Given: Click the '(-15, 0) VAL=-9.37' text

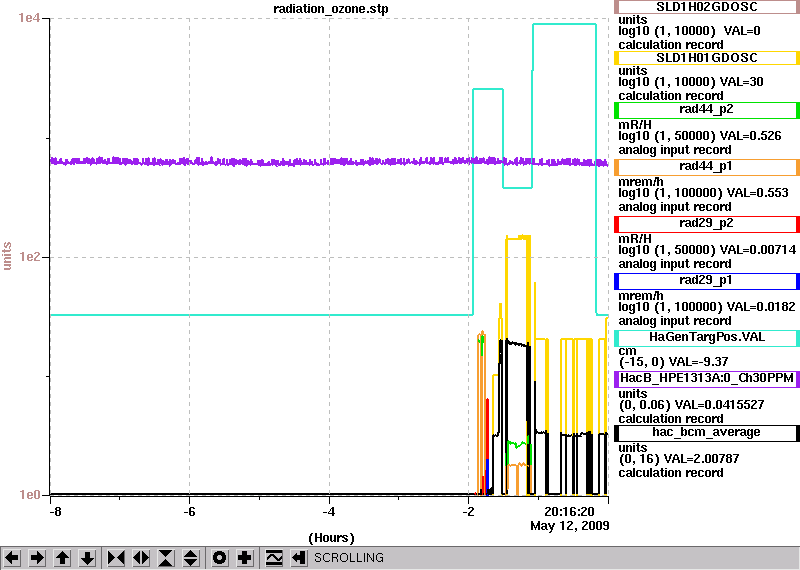Looking at the screenshot, I should (x=673, y=362).
